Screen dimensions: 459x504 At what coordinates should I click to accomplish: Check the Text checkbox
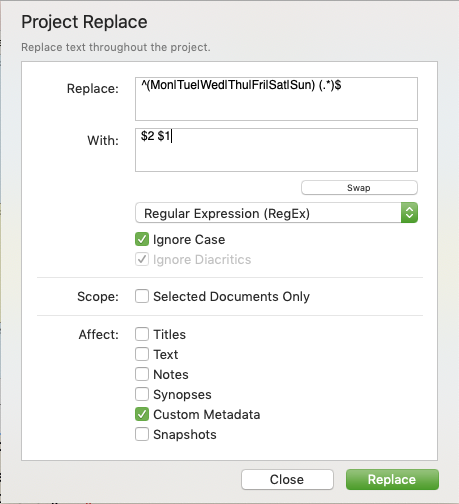[x=142, y=354]
